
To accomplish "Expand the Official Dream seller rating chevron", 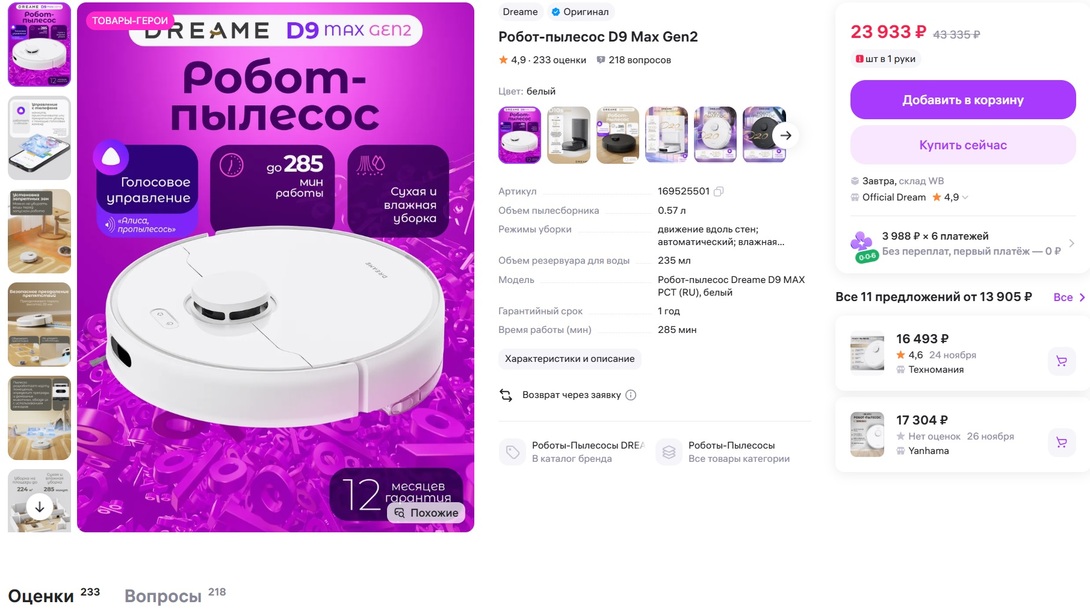I will point(965,197).
